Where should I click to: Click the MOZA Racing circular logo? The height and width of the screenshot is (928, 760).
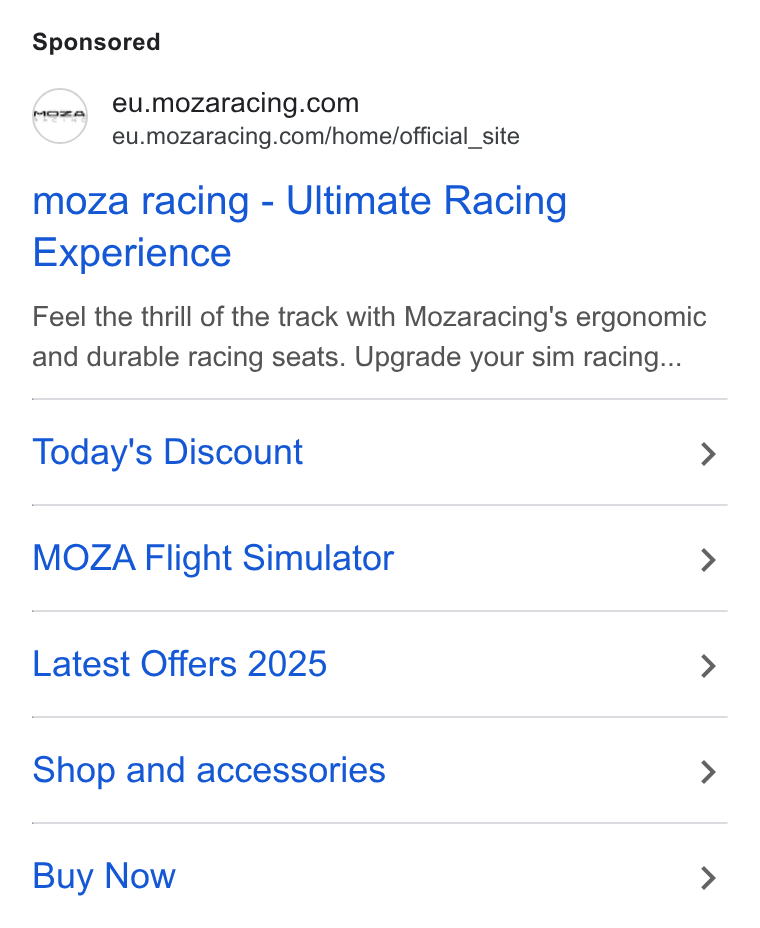click(60, 116)
